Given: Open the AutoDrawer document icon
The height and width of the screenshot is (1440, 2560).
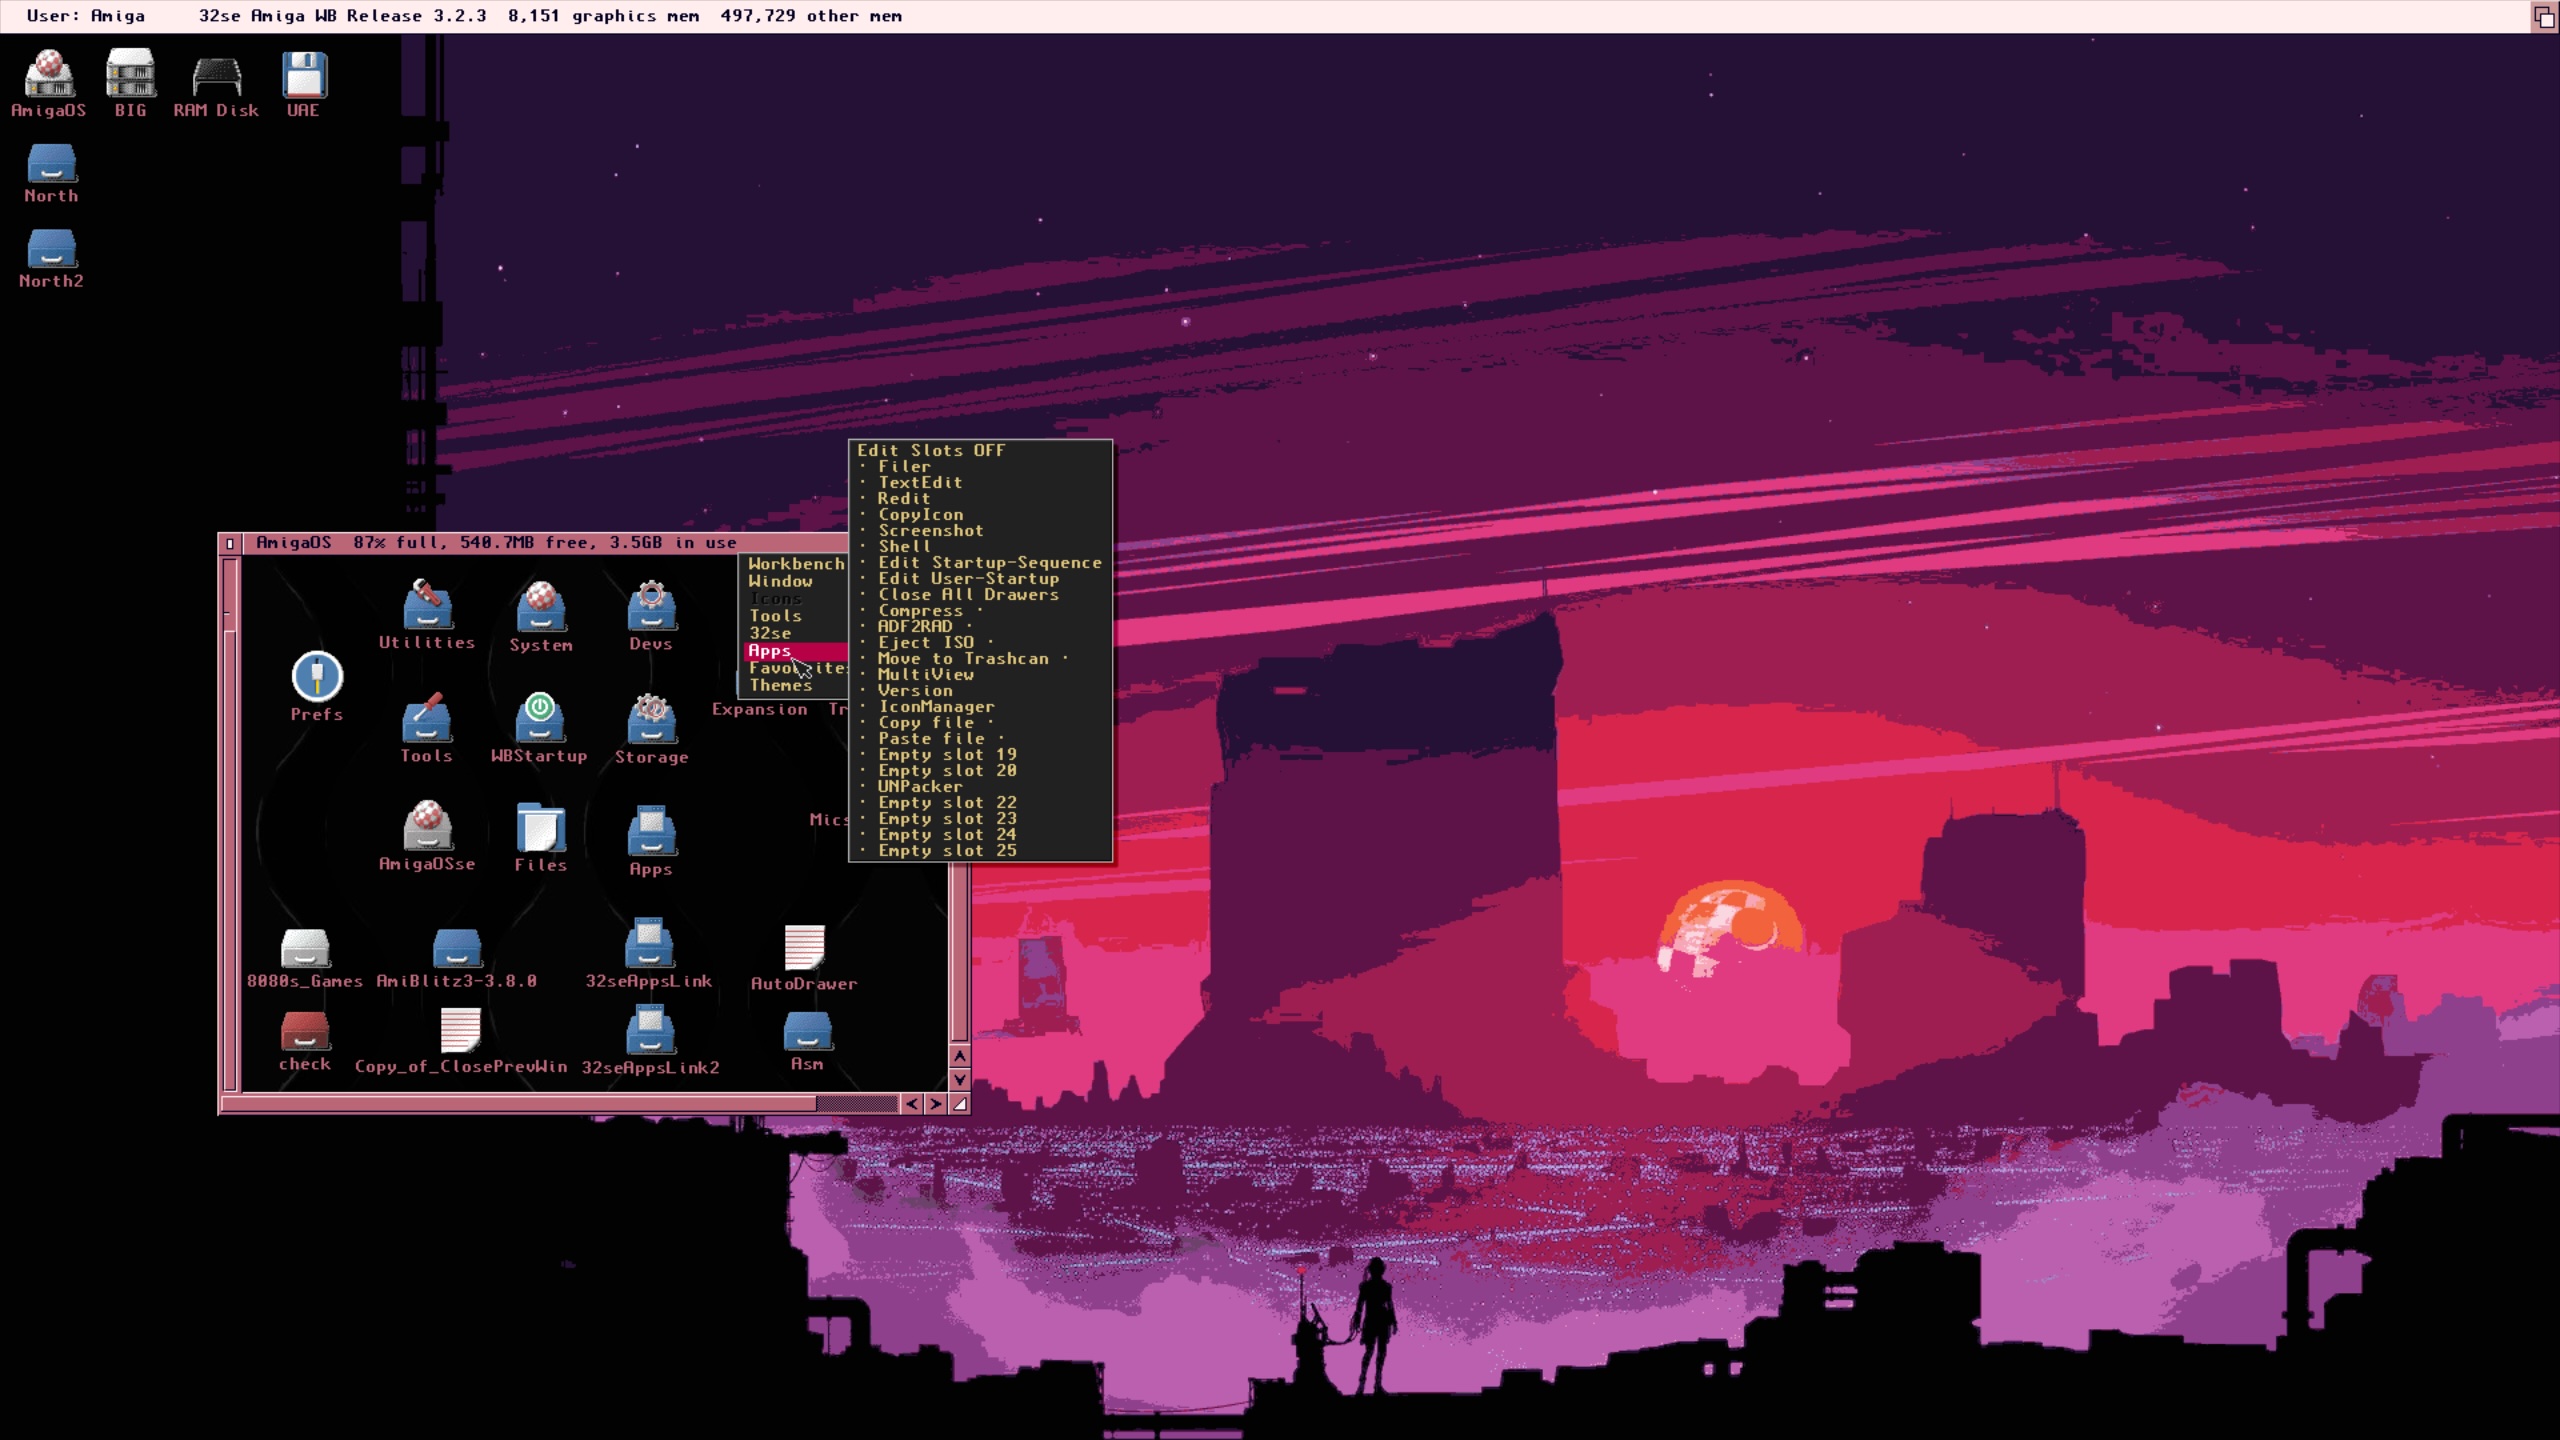Looking at the screenshot, I should 804,947.
